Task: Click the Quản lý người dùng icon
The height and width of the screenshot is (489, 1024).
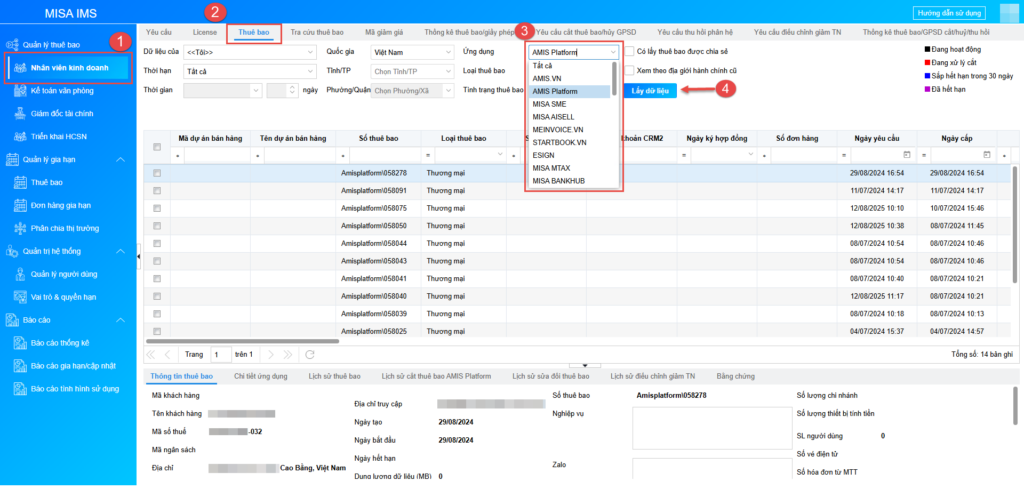Action: pos(22,273)
